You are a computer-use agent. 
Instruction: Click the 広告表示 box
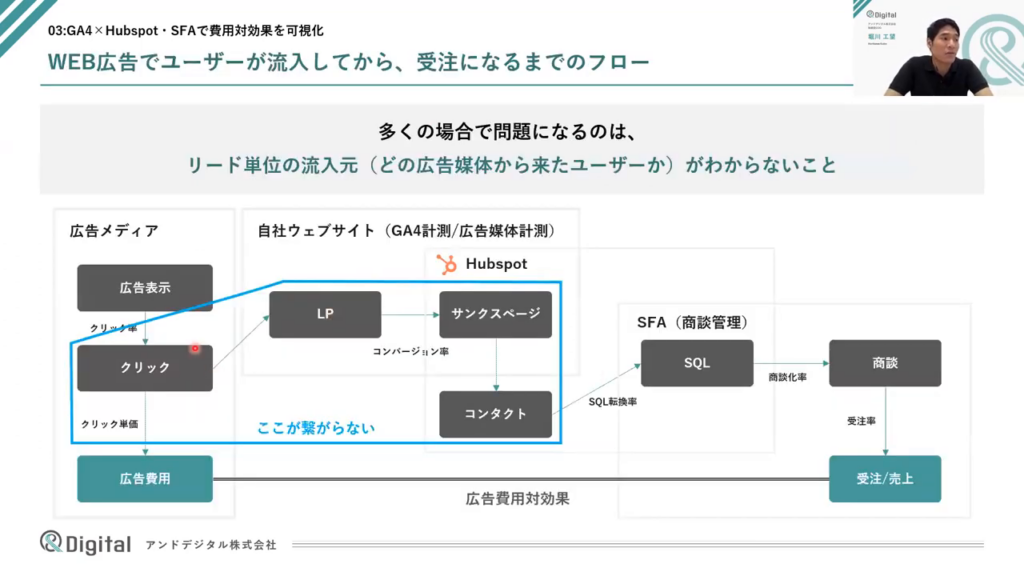145,288
